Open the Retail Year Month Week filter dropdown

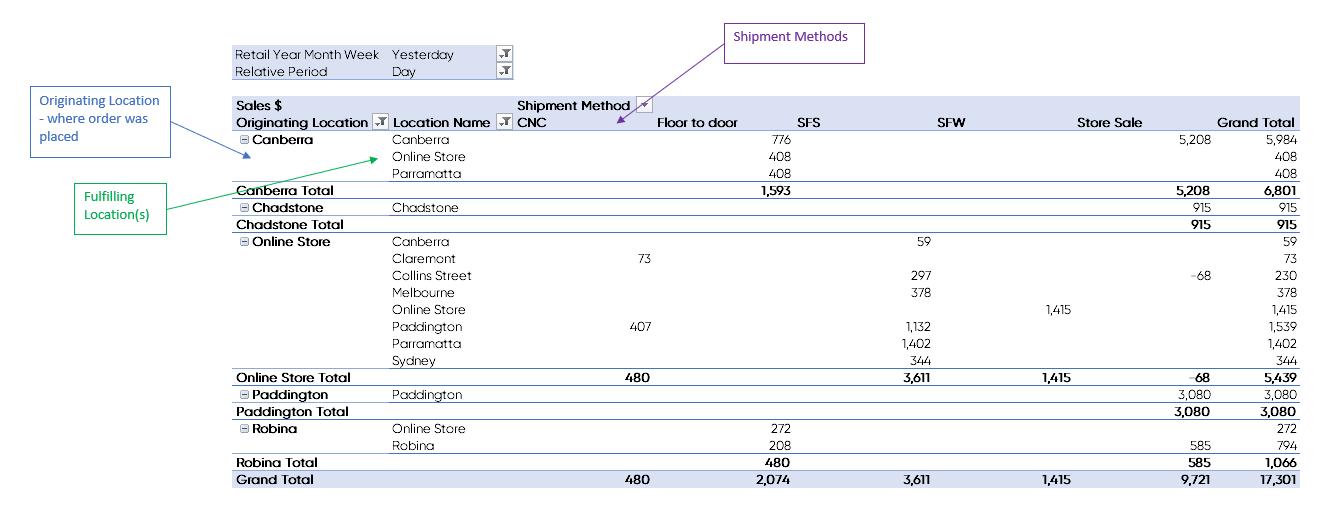504,54
